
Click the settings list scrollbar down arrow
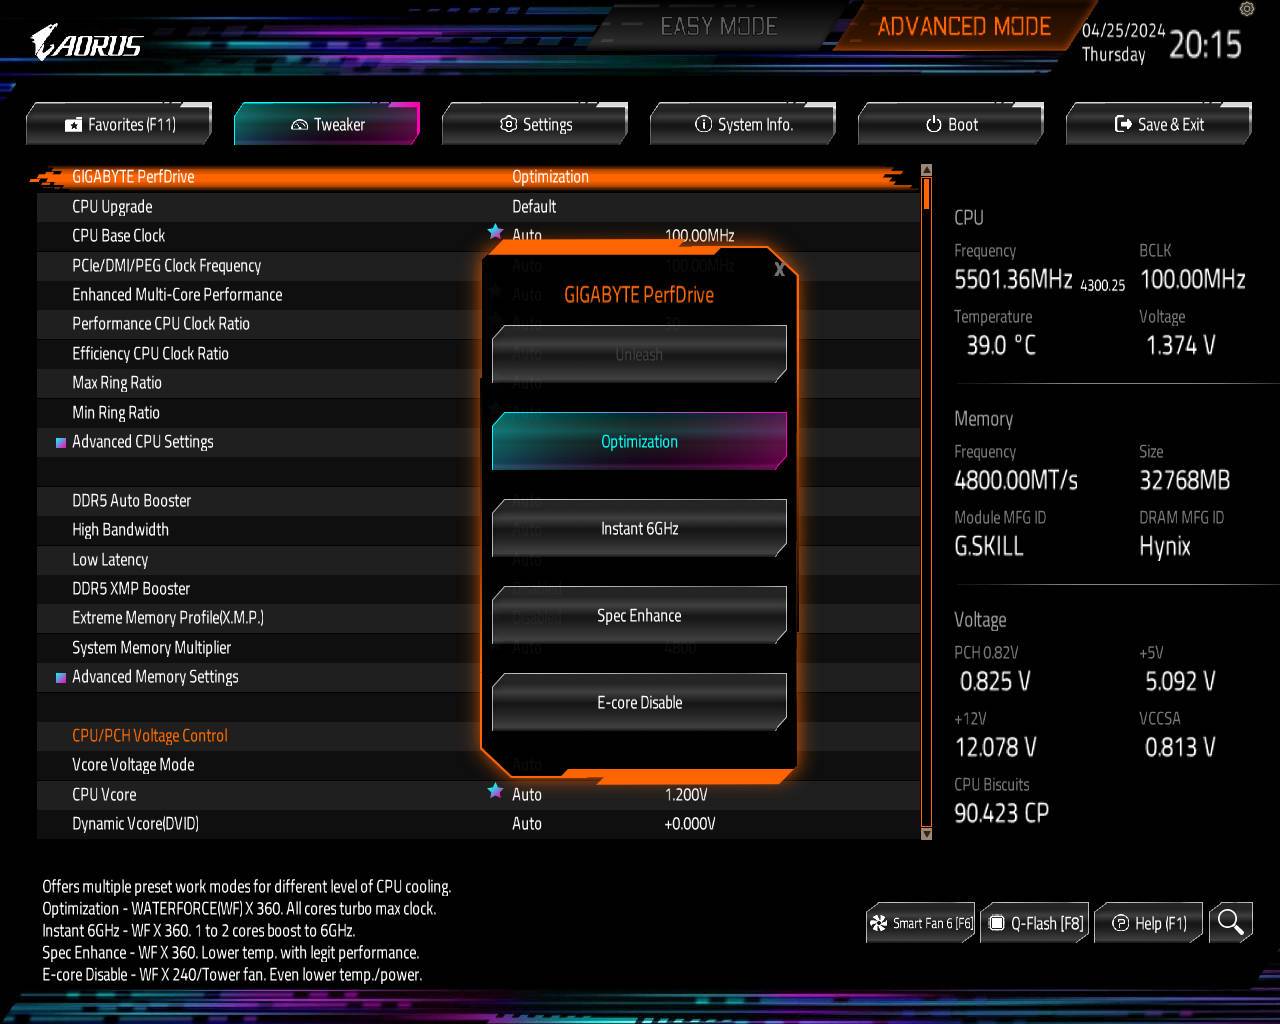(926, 833)
